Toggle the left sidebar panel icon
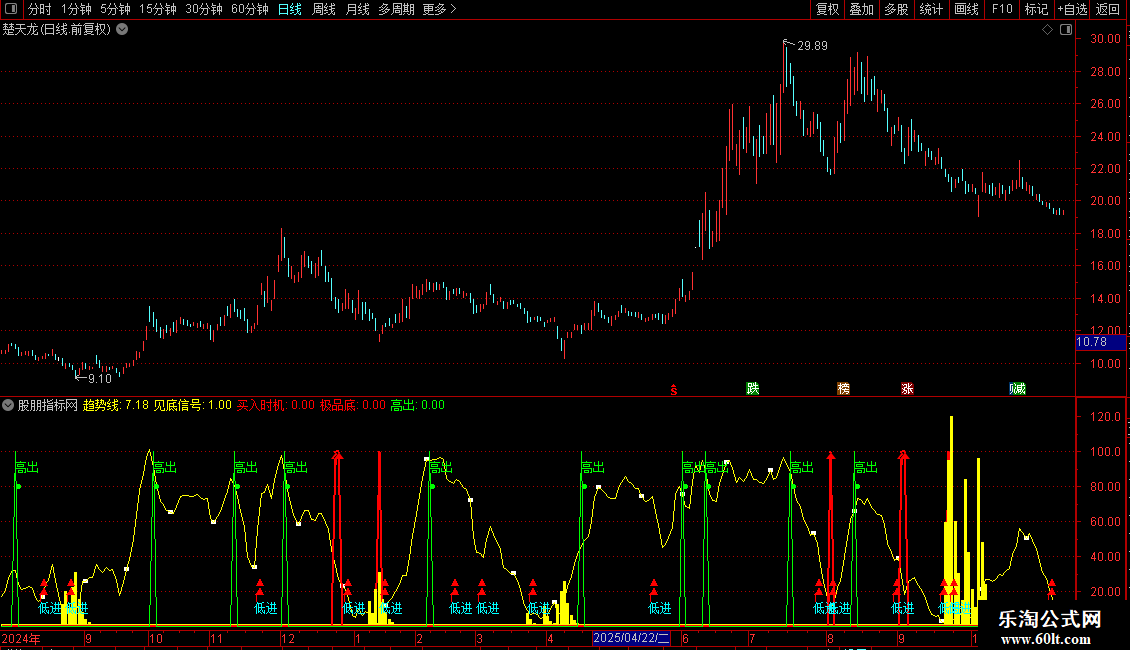This screenshot has width=1130, height=650. pos(11,9)
